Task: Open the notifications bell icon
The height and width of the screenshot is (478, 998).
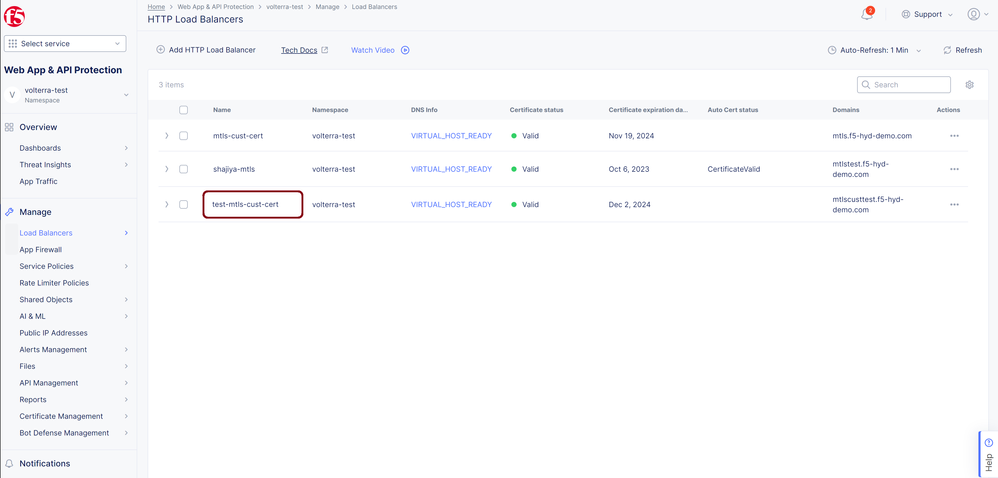Action: (x=866, y=14)
